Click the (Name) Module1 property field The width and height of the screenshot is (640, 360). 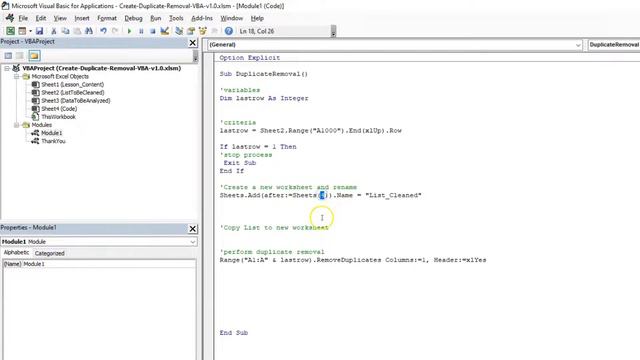99,264
